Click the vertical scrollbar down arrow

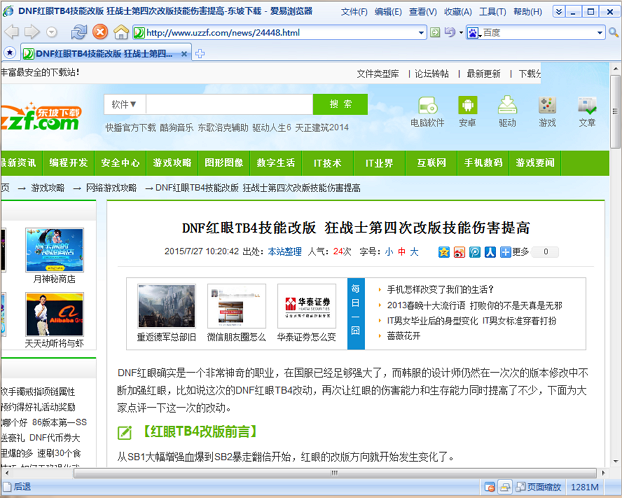(x=616, y=461)
